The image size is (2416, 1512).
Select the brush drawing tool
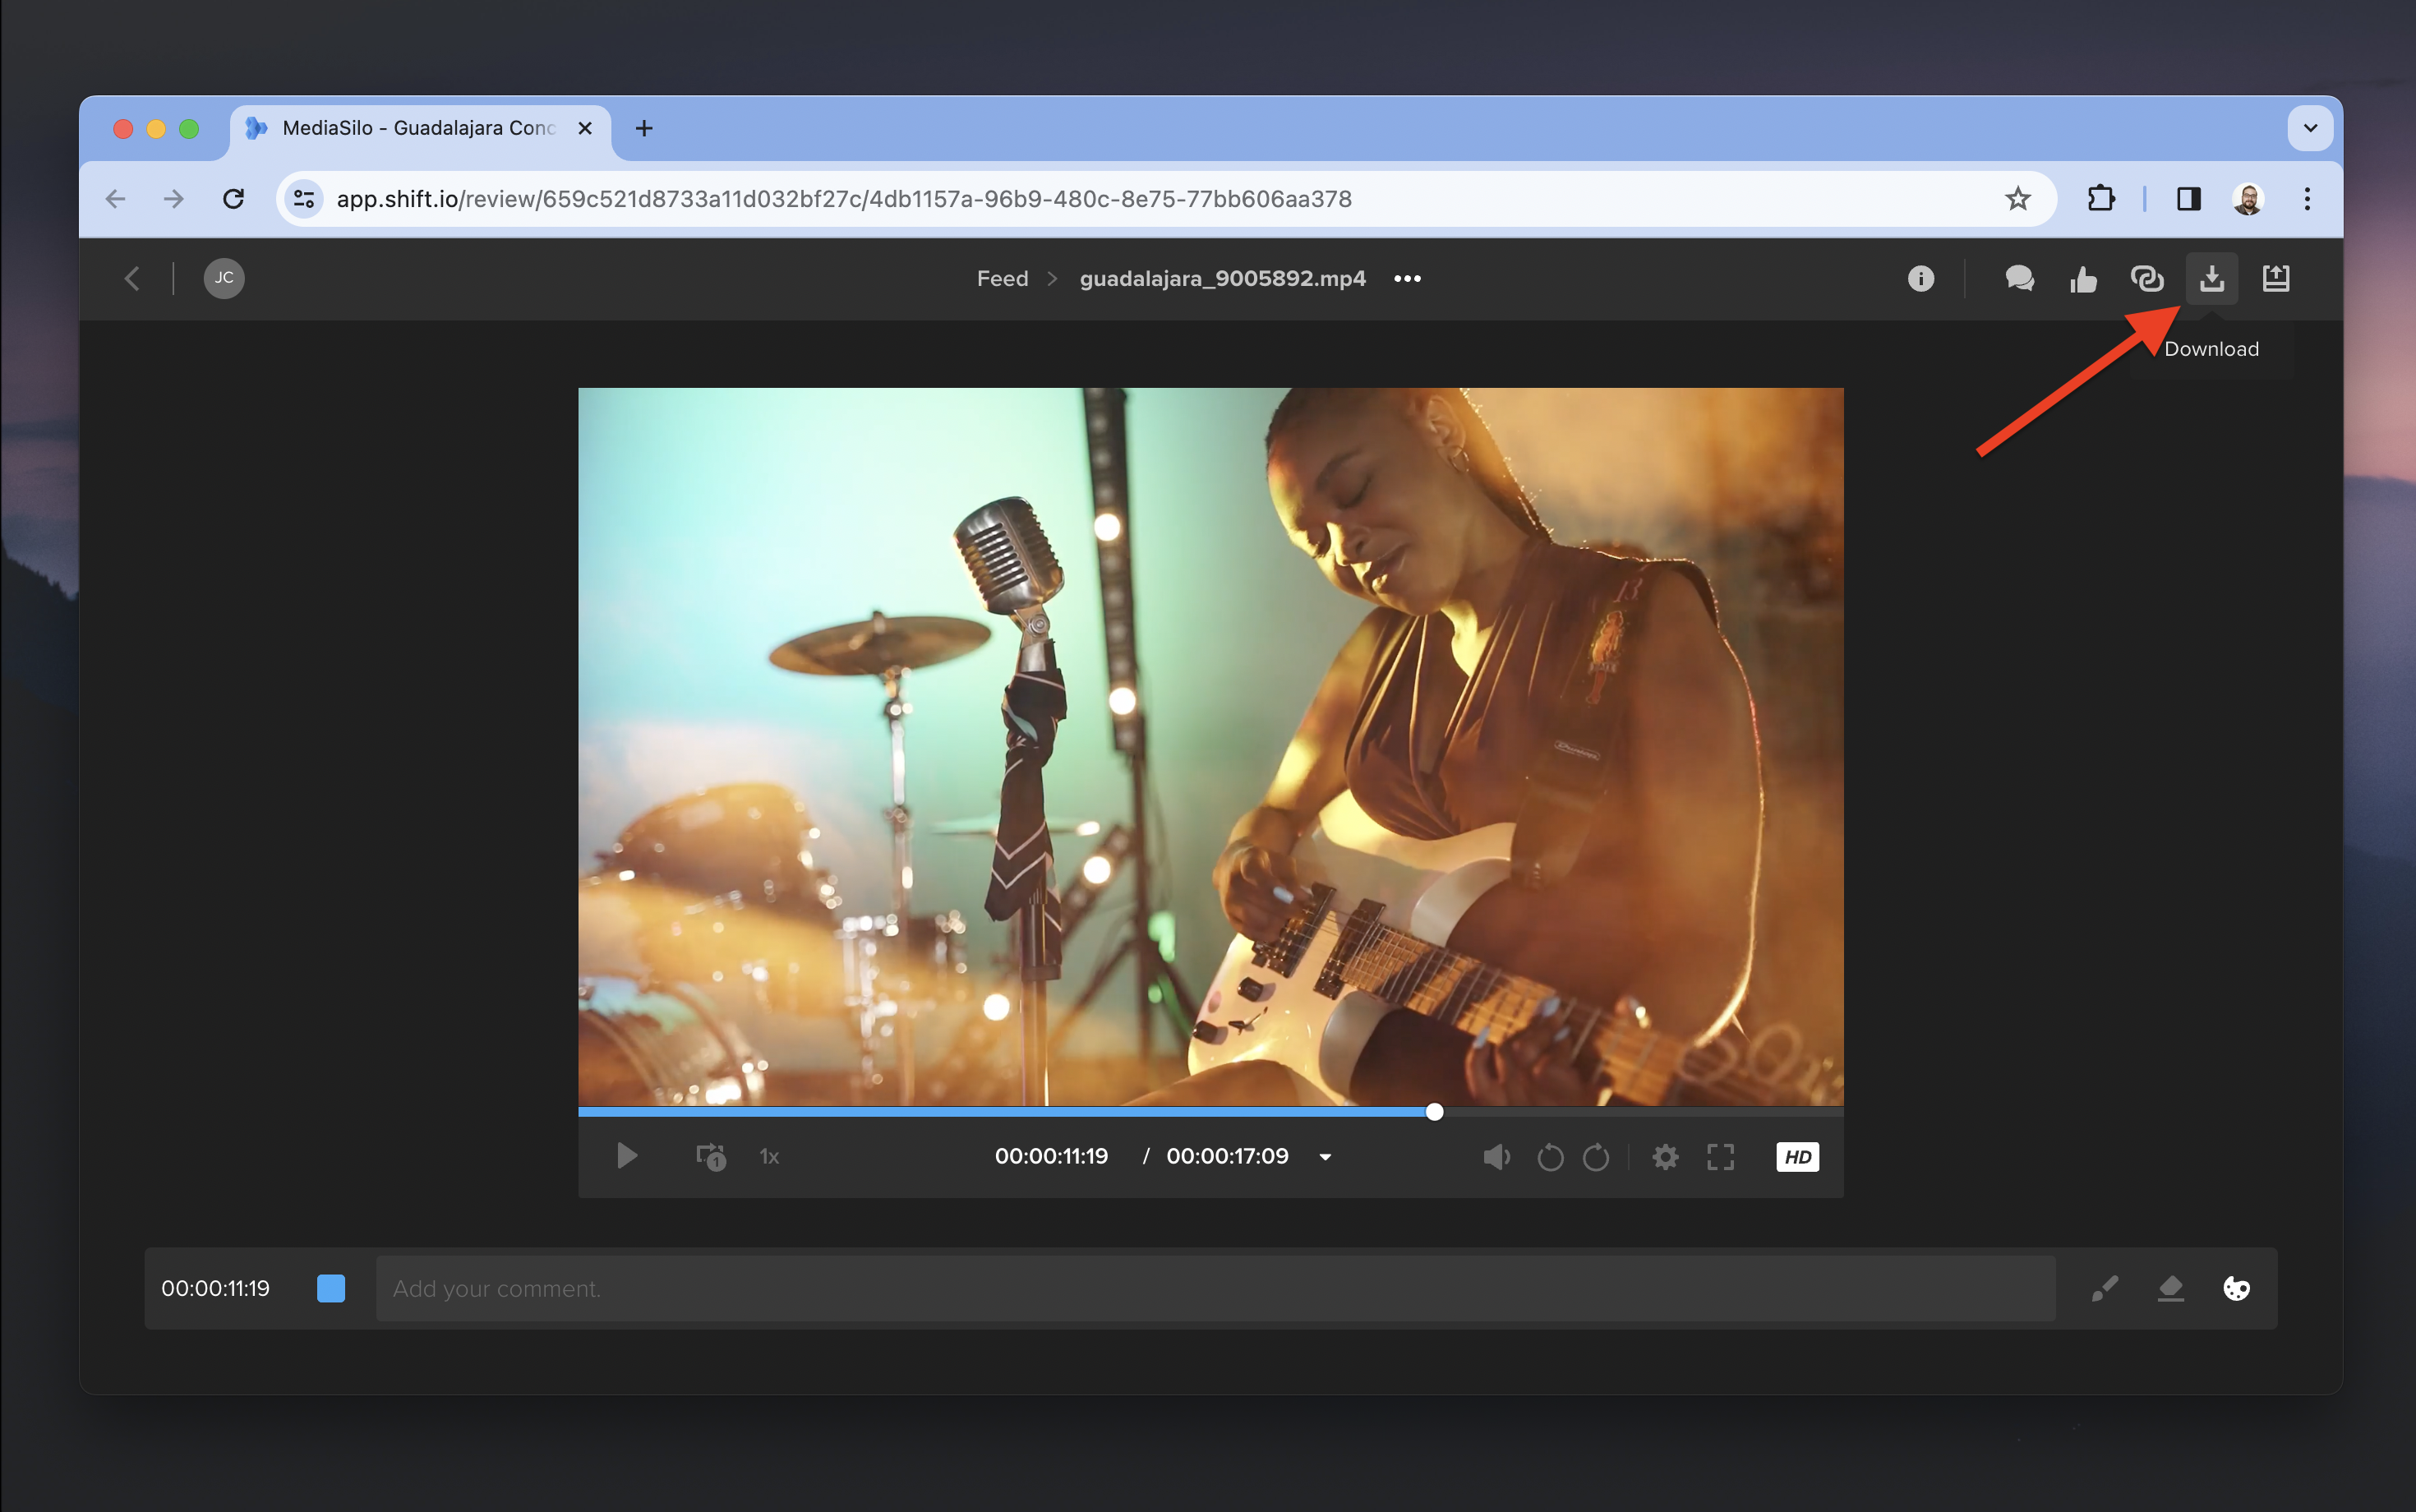pos(2105,1288)
